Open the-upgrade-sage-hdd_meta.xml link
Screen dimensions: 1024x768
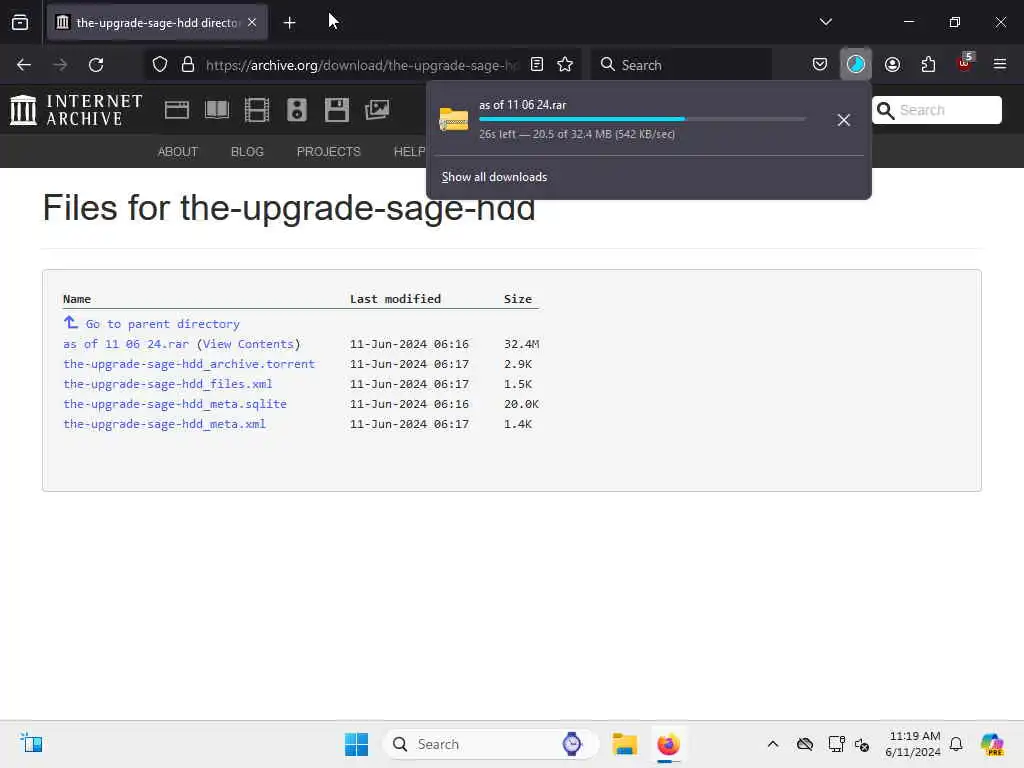[x=165, y=424]
